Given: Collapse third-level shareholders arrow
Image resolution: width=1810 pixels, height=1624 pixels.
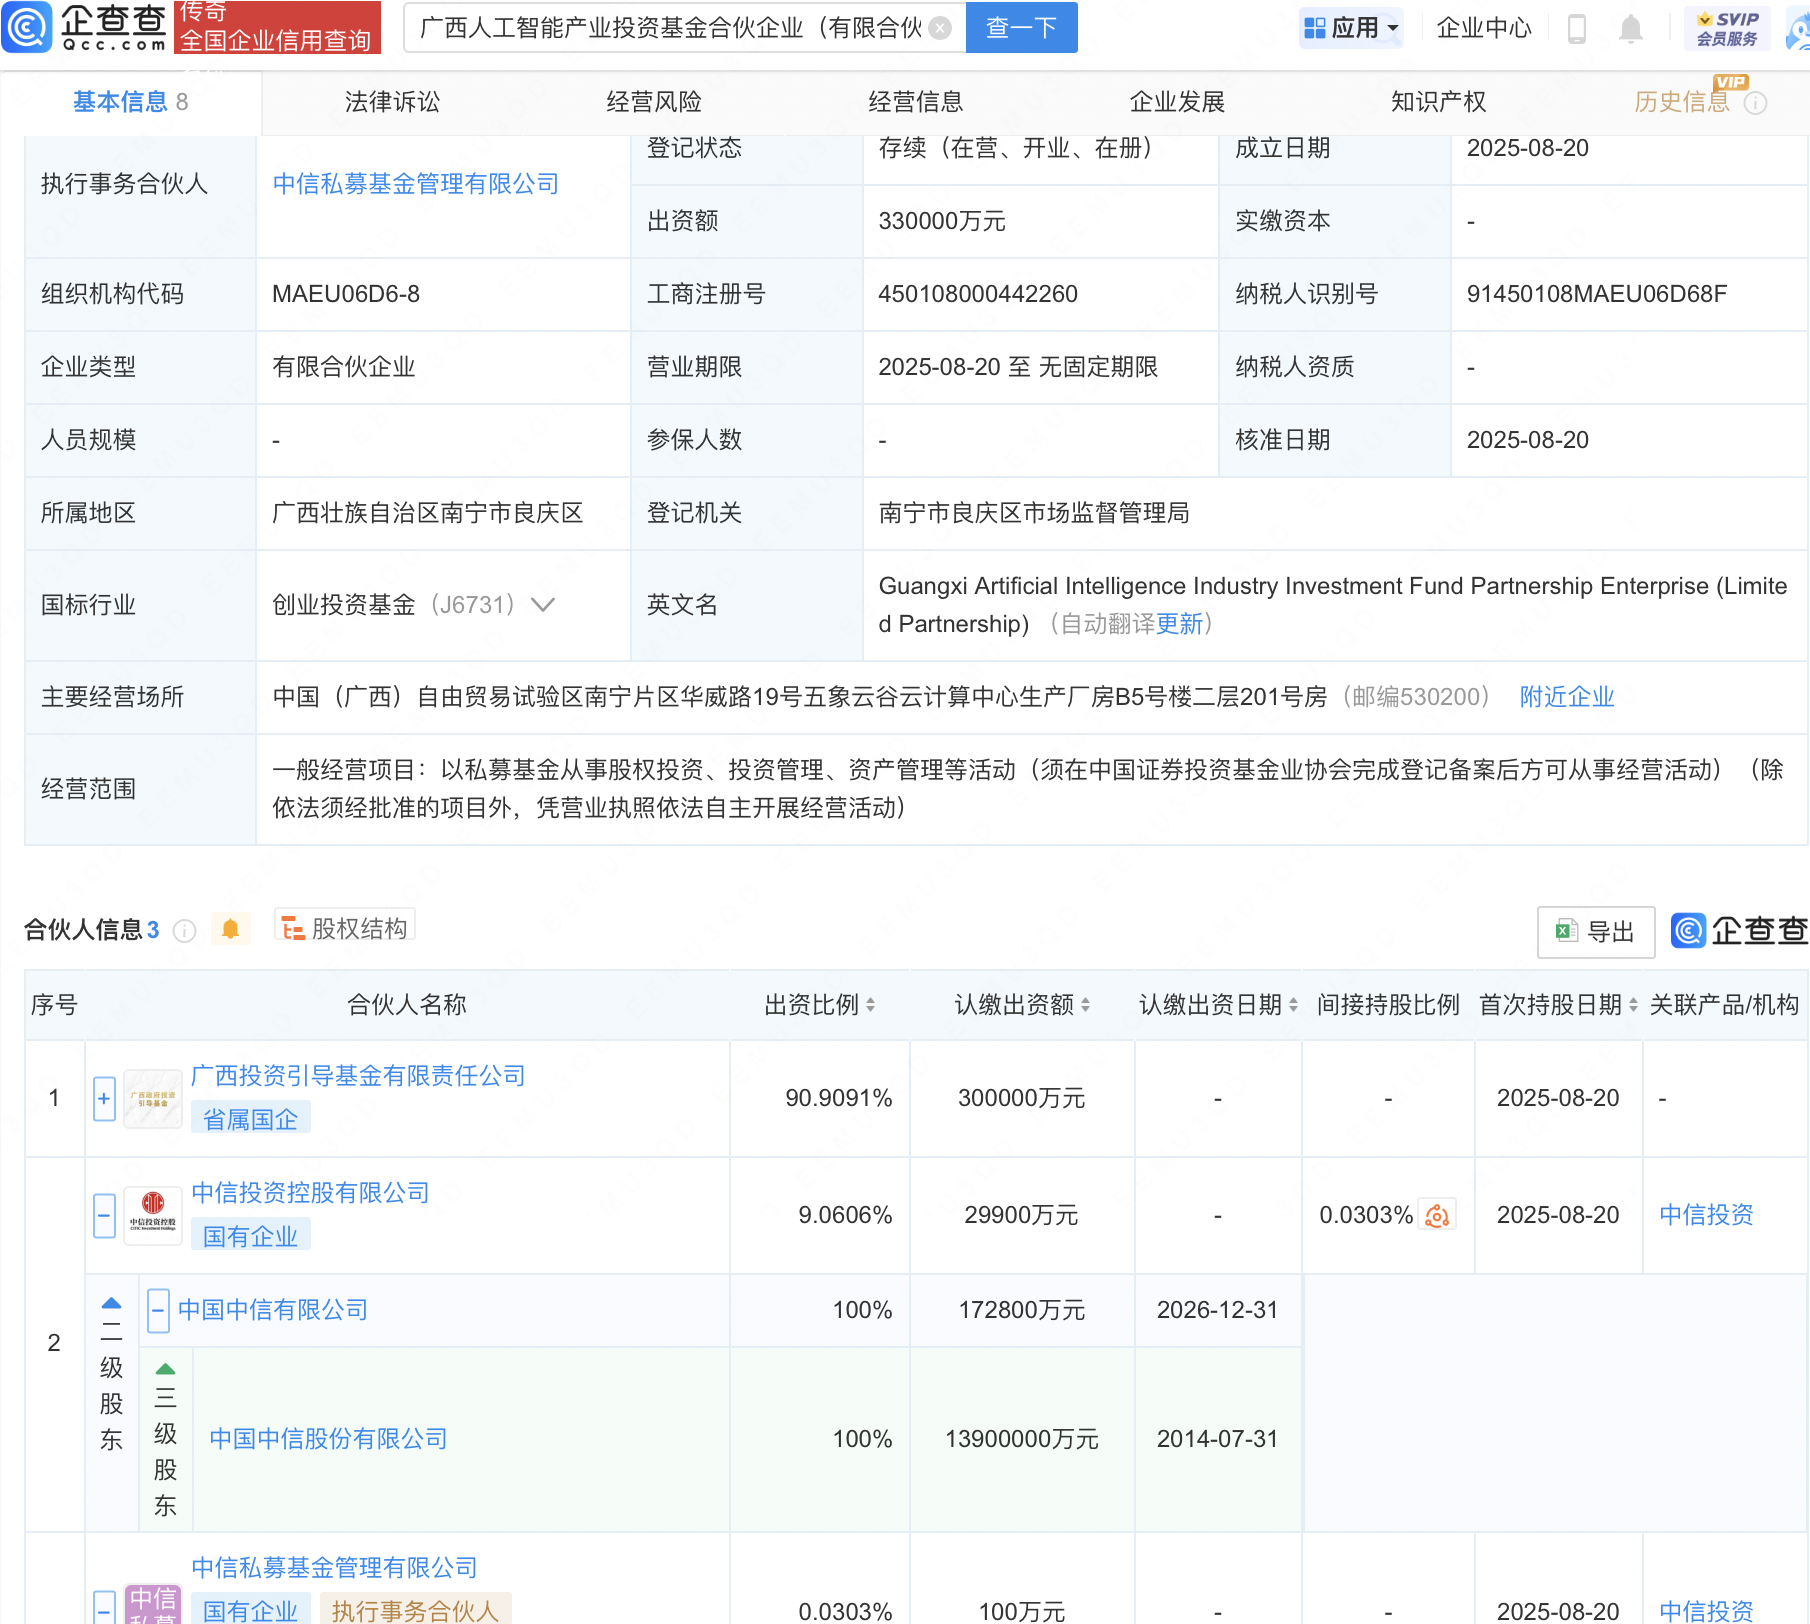Looking at the screenshot, I should pos(166,1369).
